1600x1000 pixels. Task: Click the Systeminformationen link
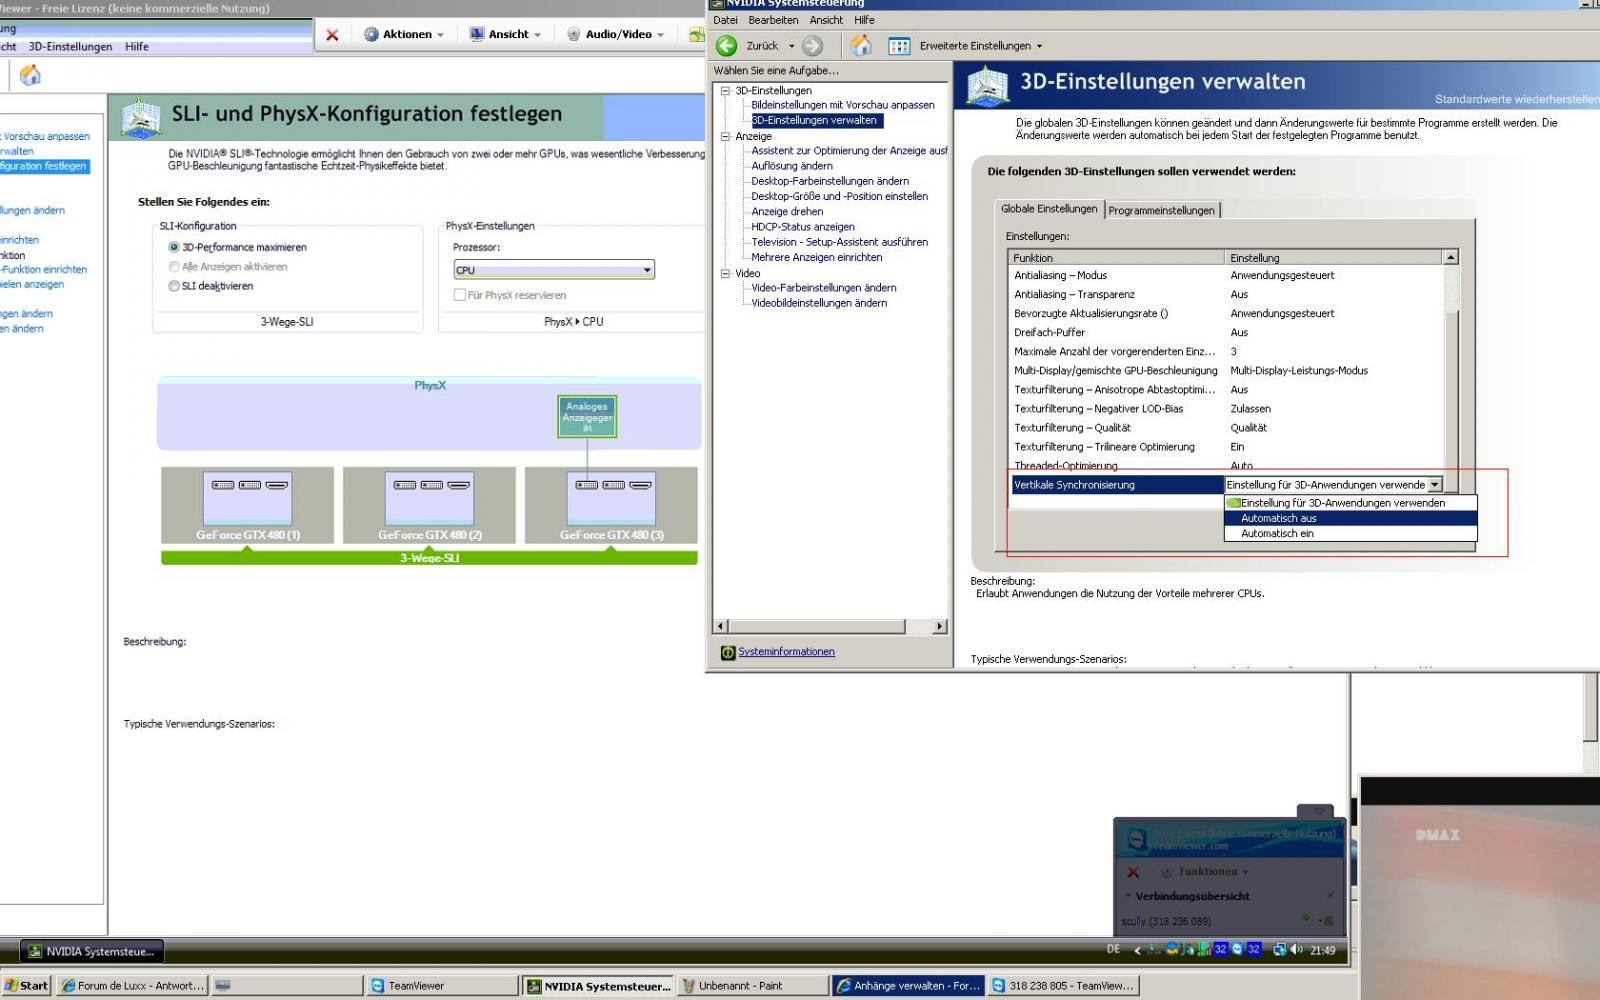(x=786, y=652)
